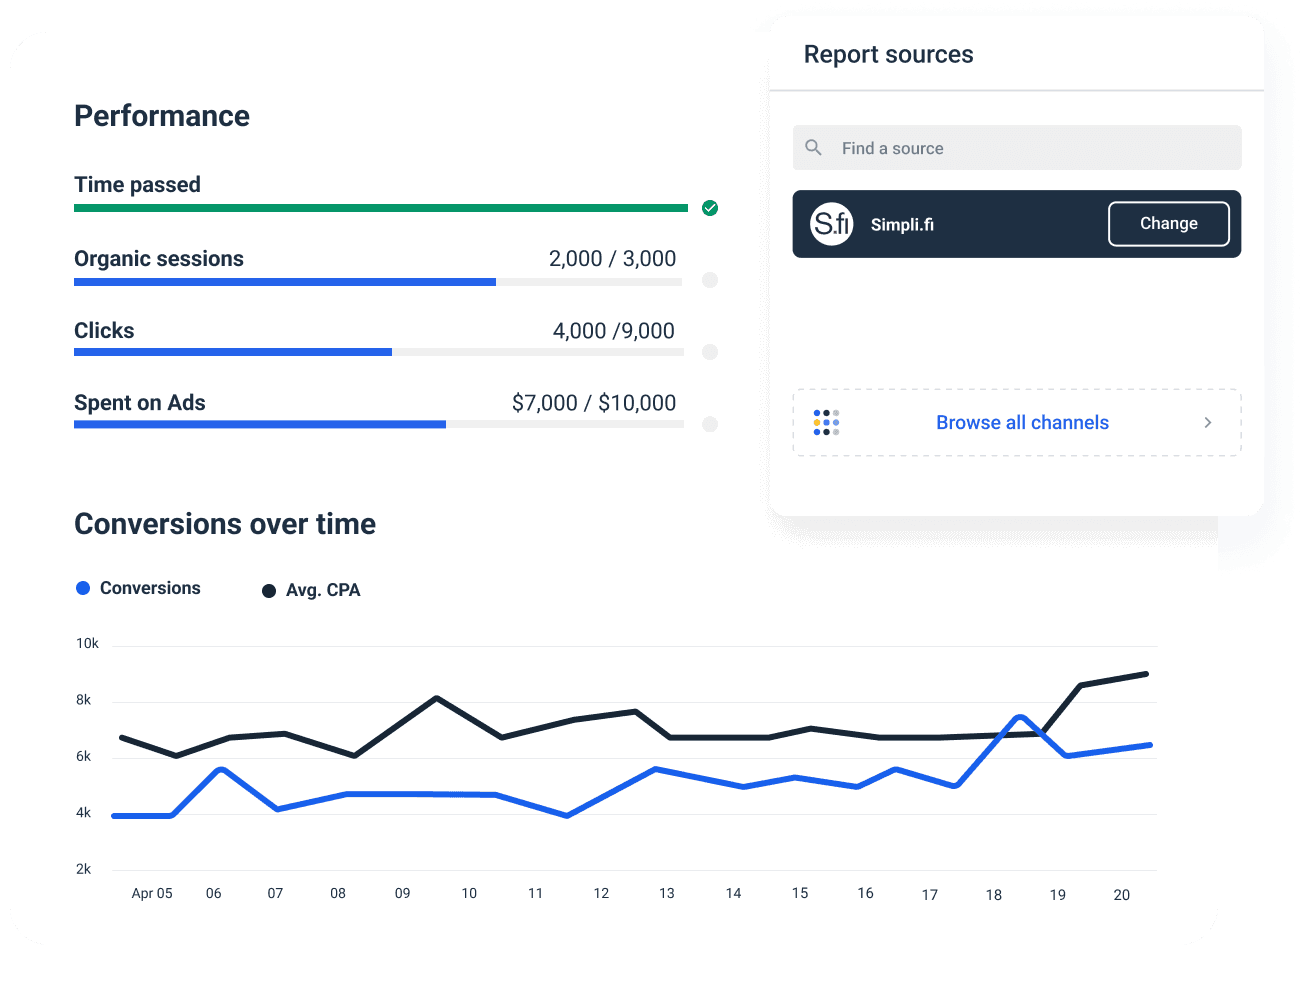
Task: Toggle the status dot next to Spent on Ads
Action: 710,424
